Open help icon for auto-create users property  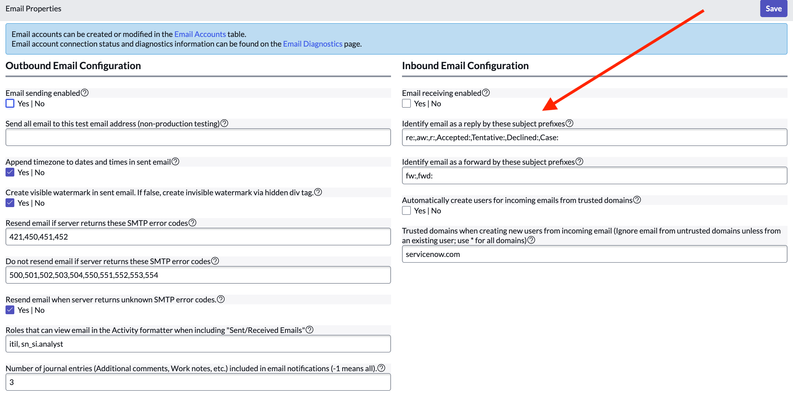coord(637,200)
